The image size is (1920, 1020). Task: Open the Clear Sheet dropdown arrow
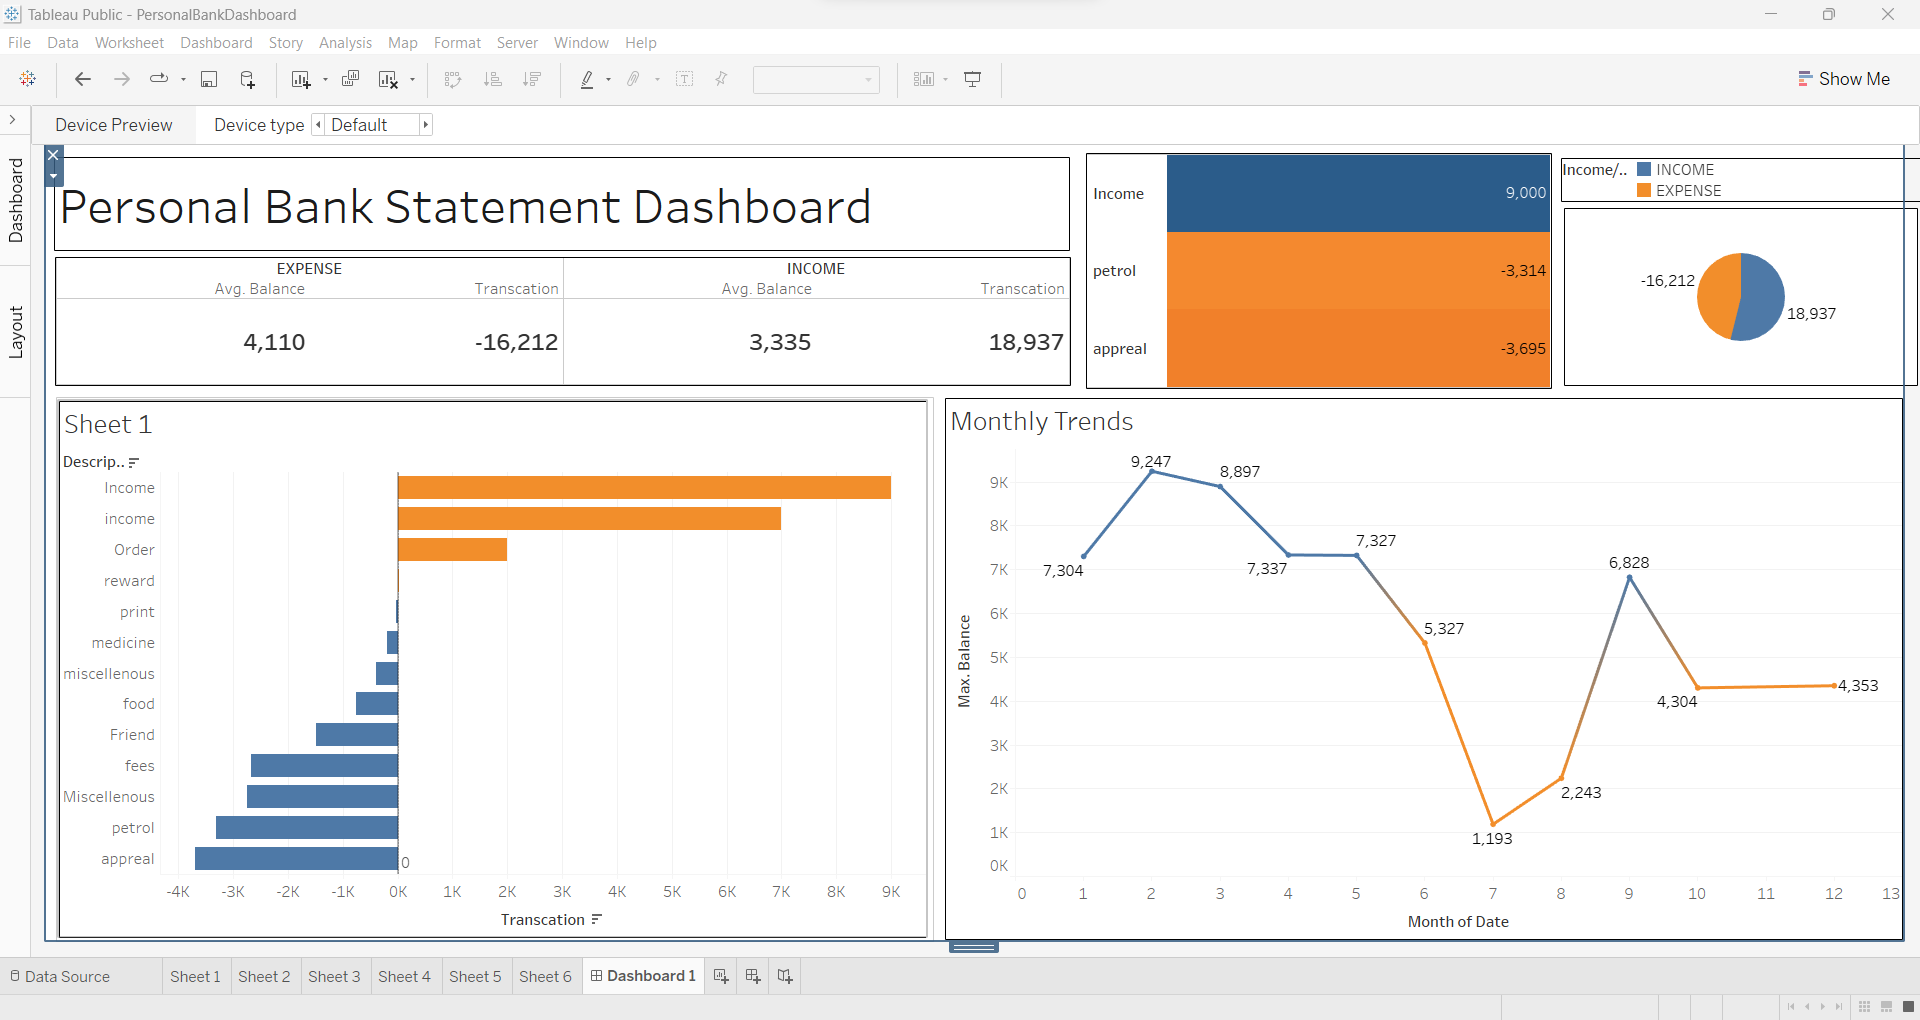[412, 79]
